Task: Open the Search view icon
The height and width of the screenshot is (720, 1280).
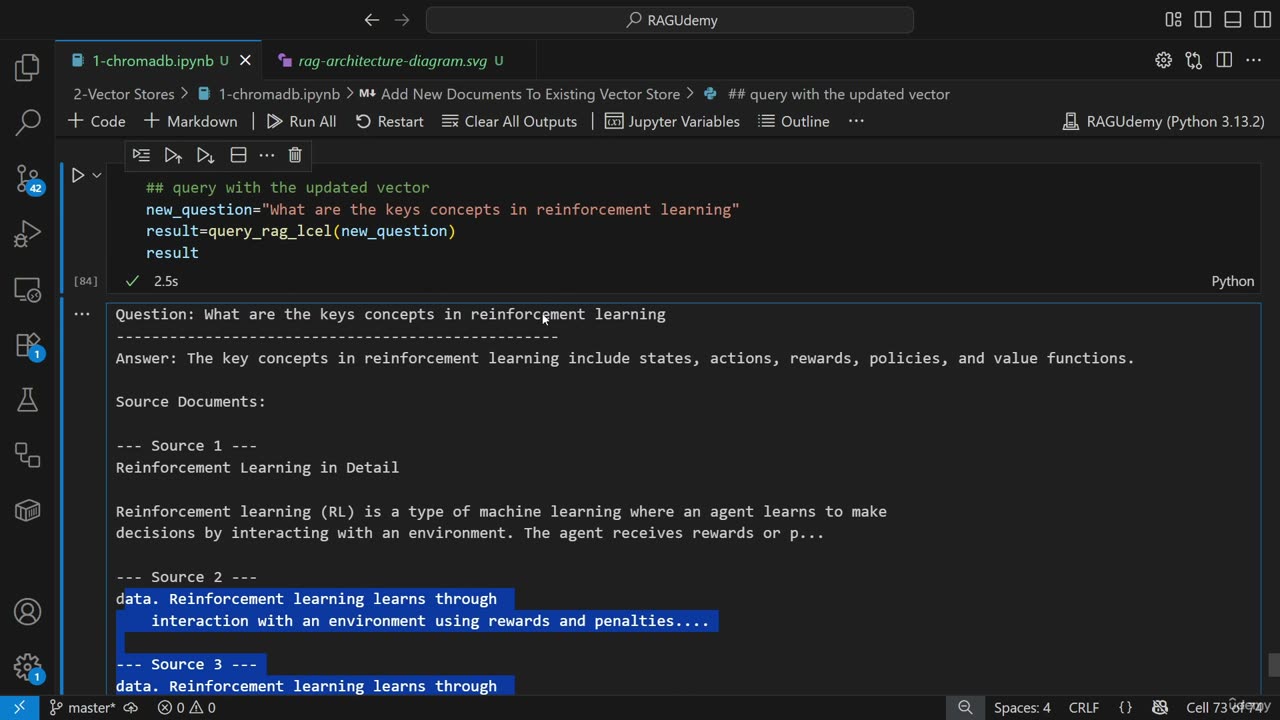Action: pyautogui.click(x=28, y=123)
